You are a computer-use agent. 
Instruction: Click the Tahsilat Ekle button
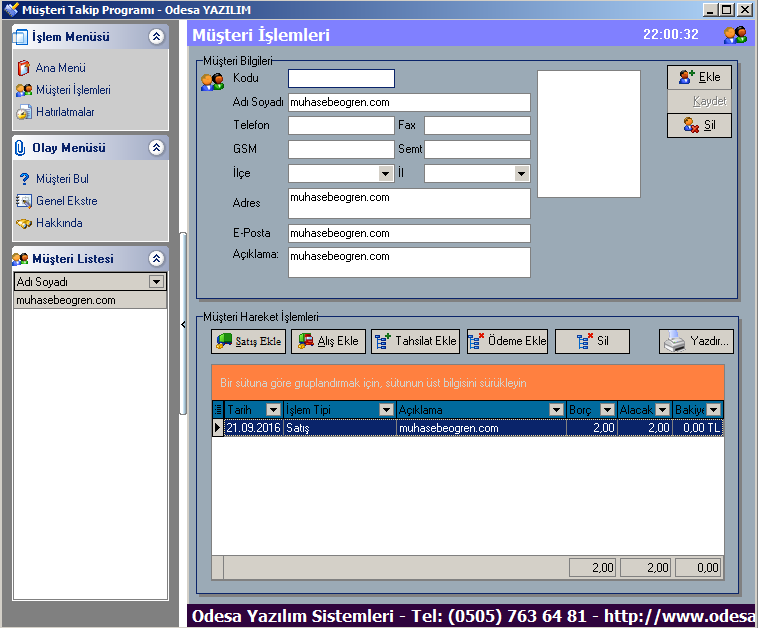(415, 341)
